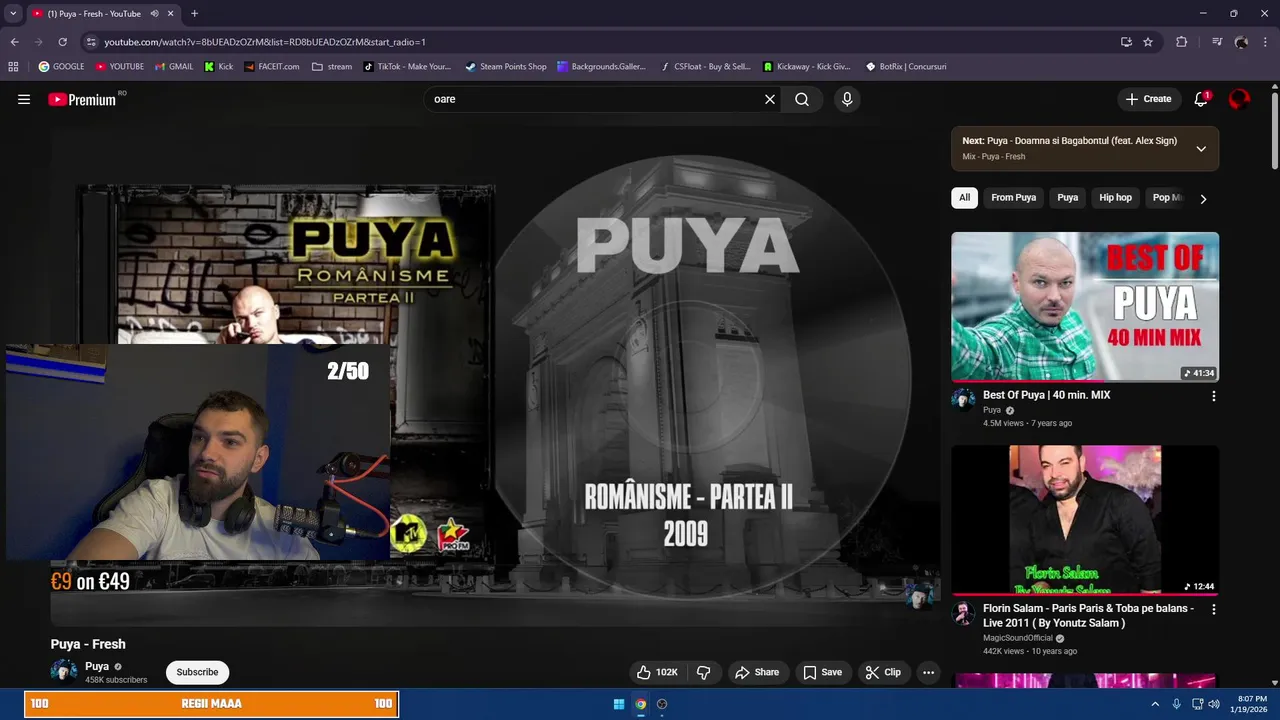The width and height of the screenshot is (1280, 720).
Task: Open the Windows Start menu
Action: pyautogui.click(x=619, y=704)
